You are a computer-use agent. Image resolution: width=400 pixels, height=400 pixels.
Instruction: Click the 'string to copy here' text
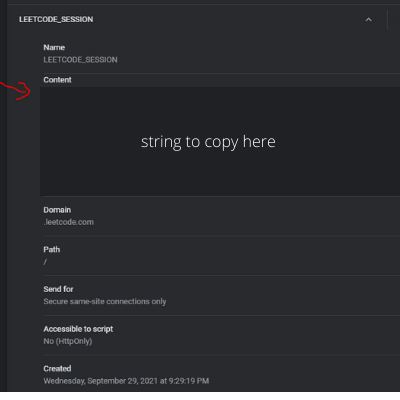(x=208, y=142)
